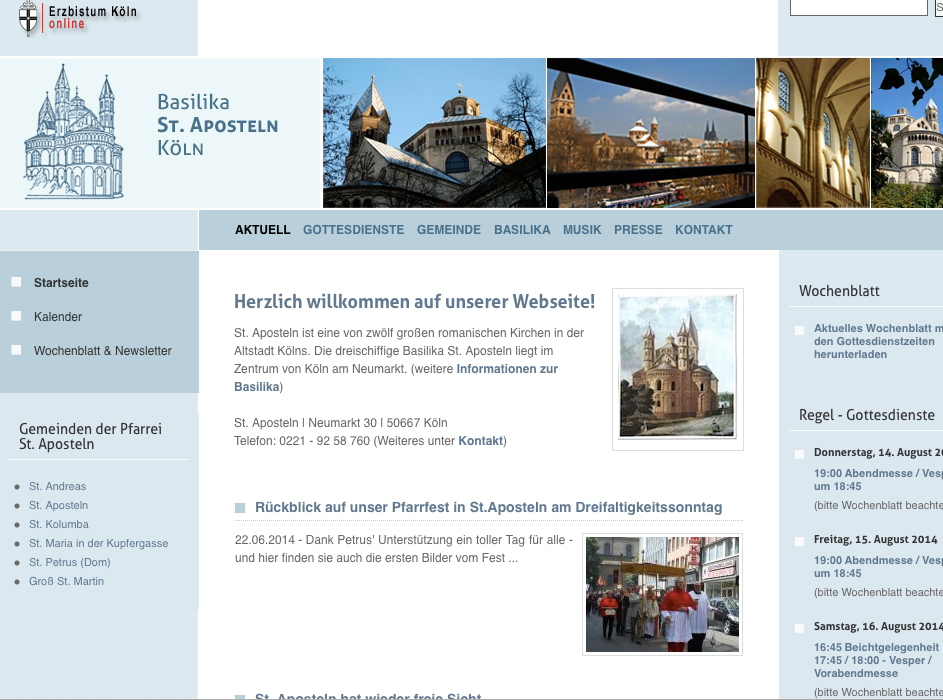Click the search input field at top

point(858,7)
